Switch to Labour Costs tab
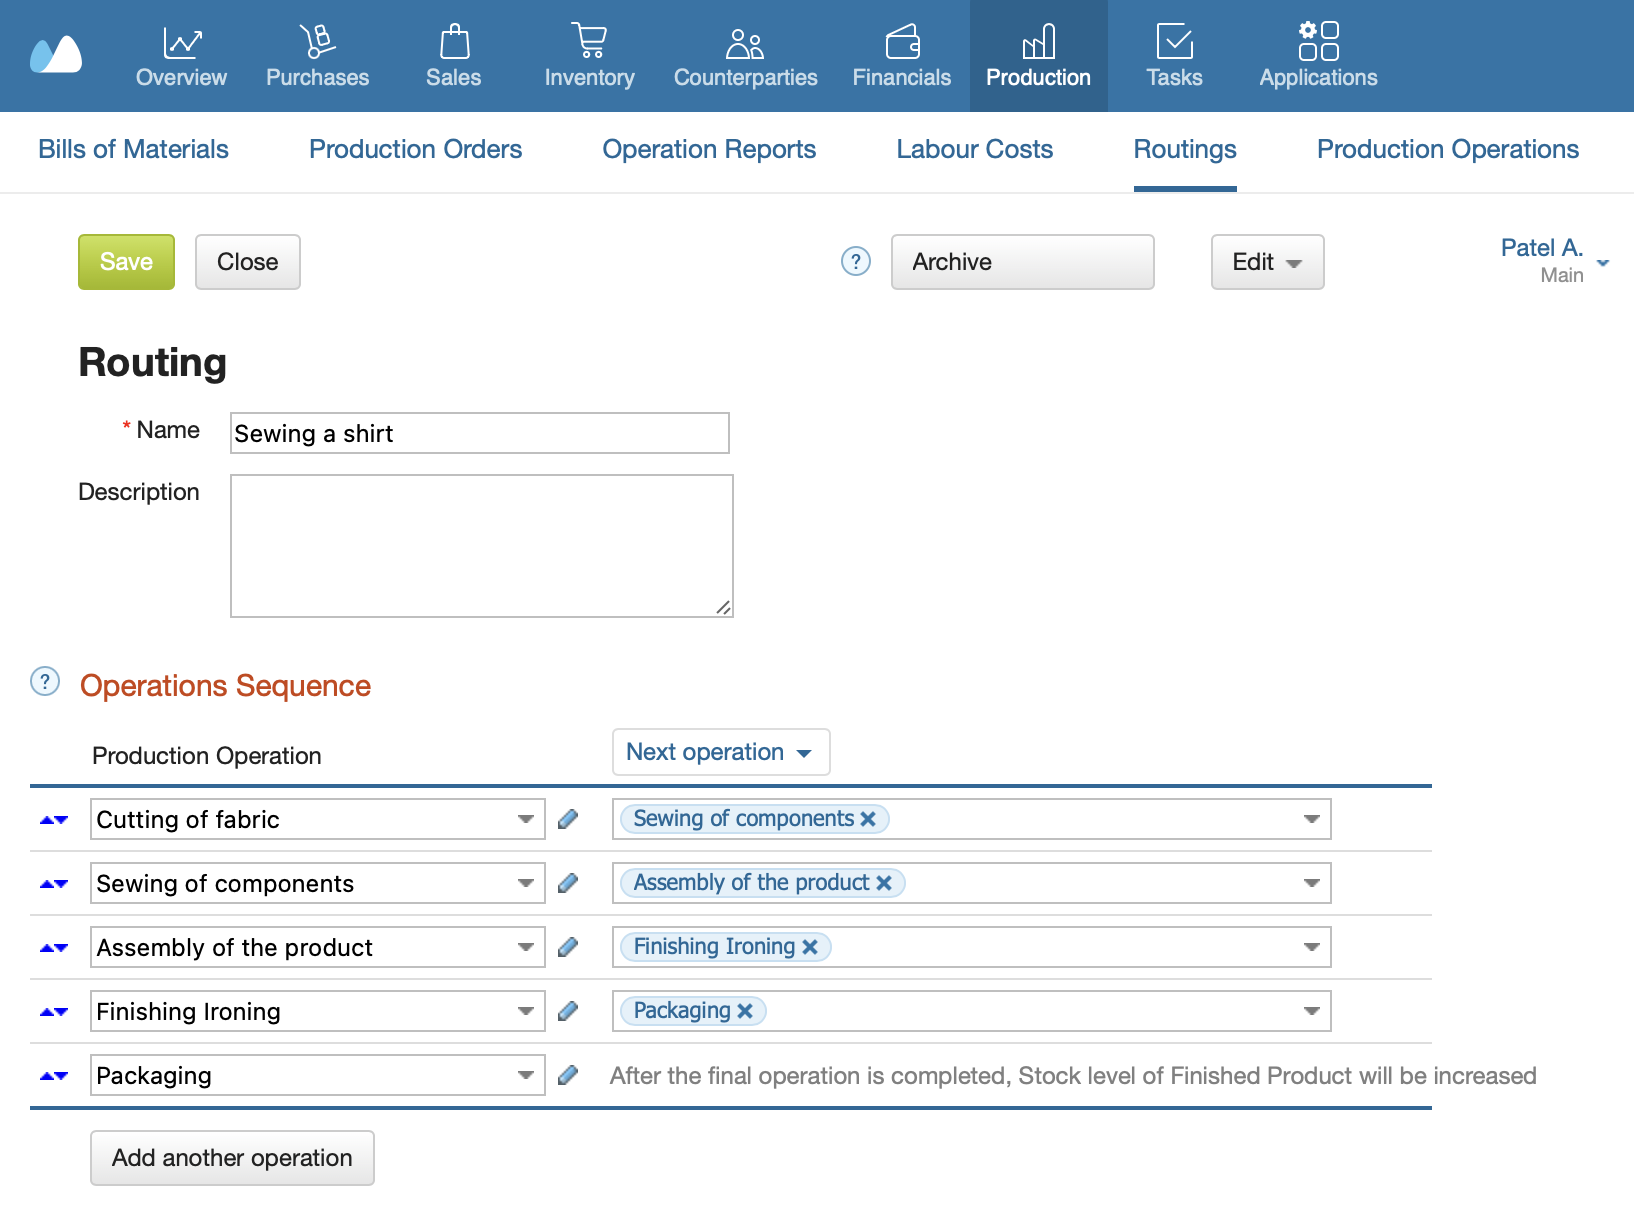 [x=974, y=149]
